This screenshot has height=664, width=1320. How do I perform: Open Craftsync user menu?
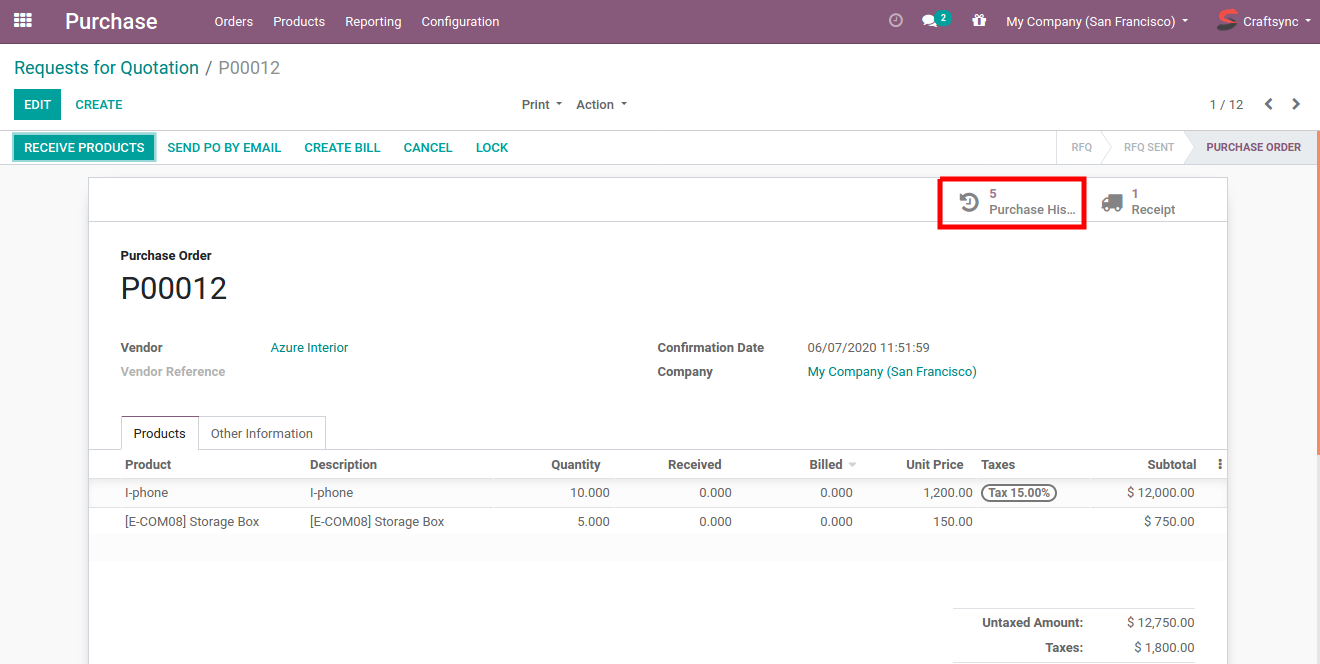pos(1264,21)
